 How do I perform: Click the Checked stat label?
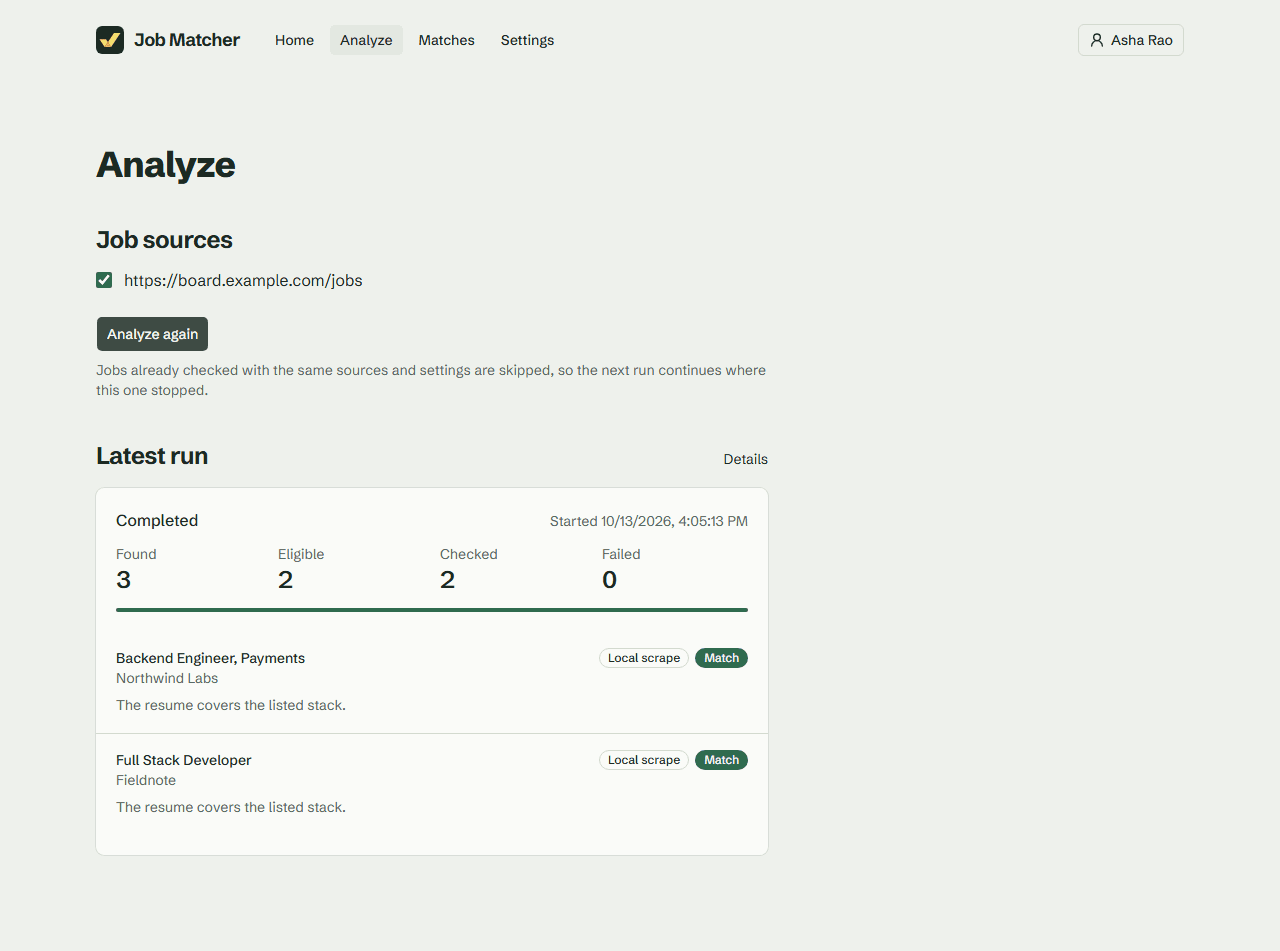click(x=469, y=554)
